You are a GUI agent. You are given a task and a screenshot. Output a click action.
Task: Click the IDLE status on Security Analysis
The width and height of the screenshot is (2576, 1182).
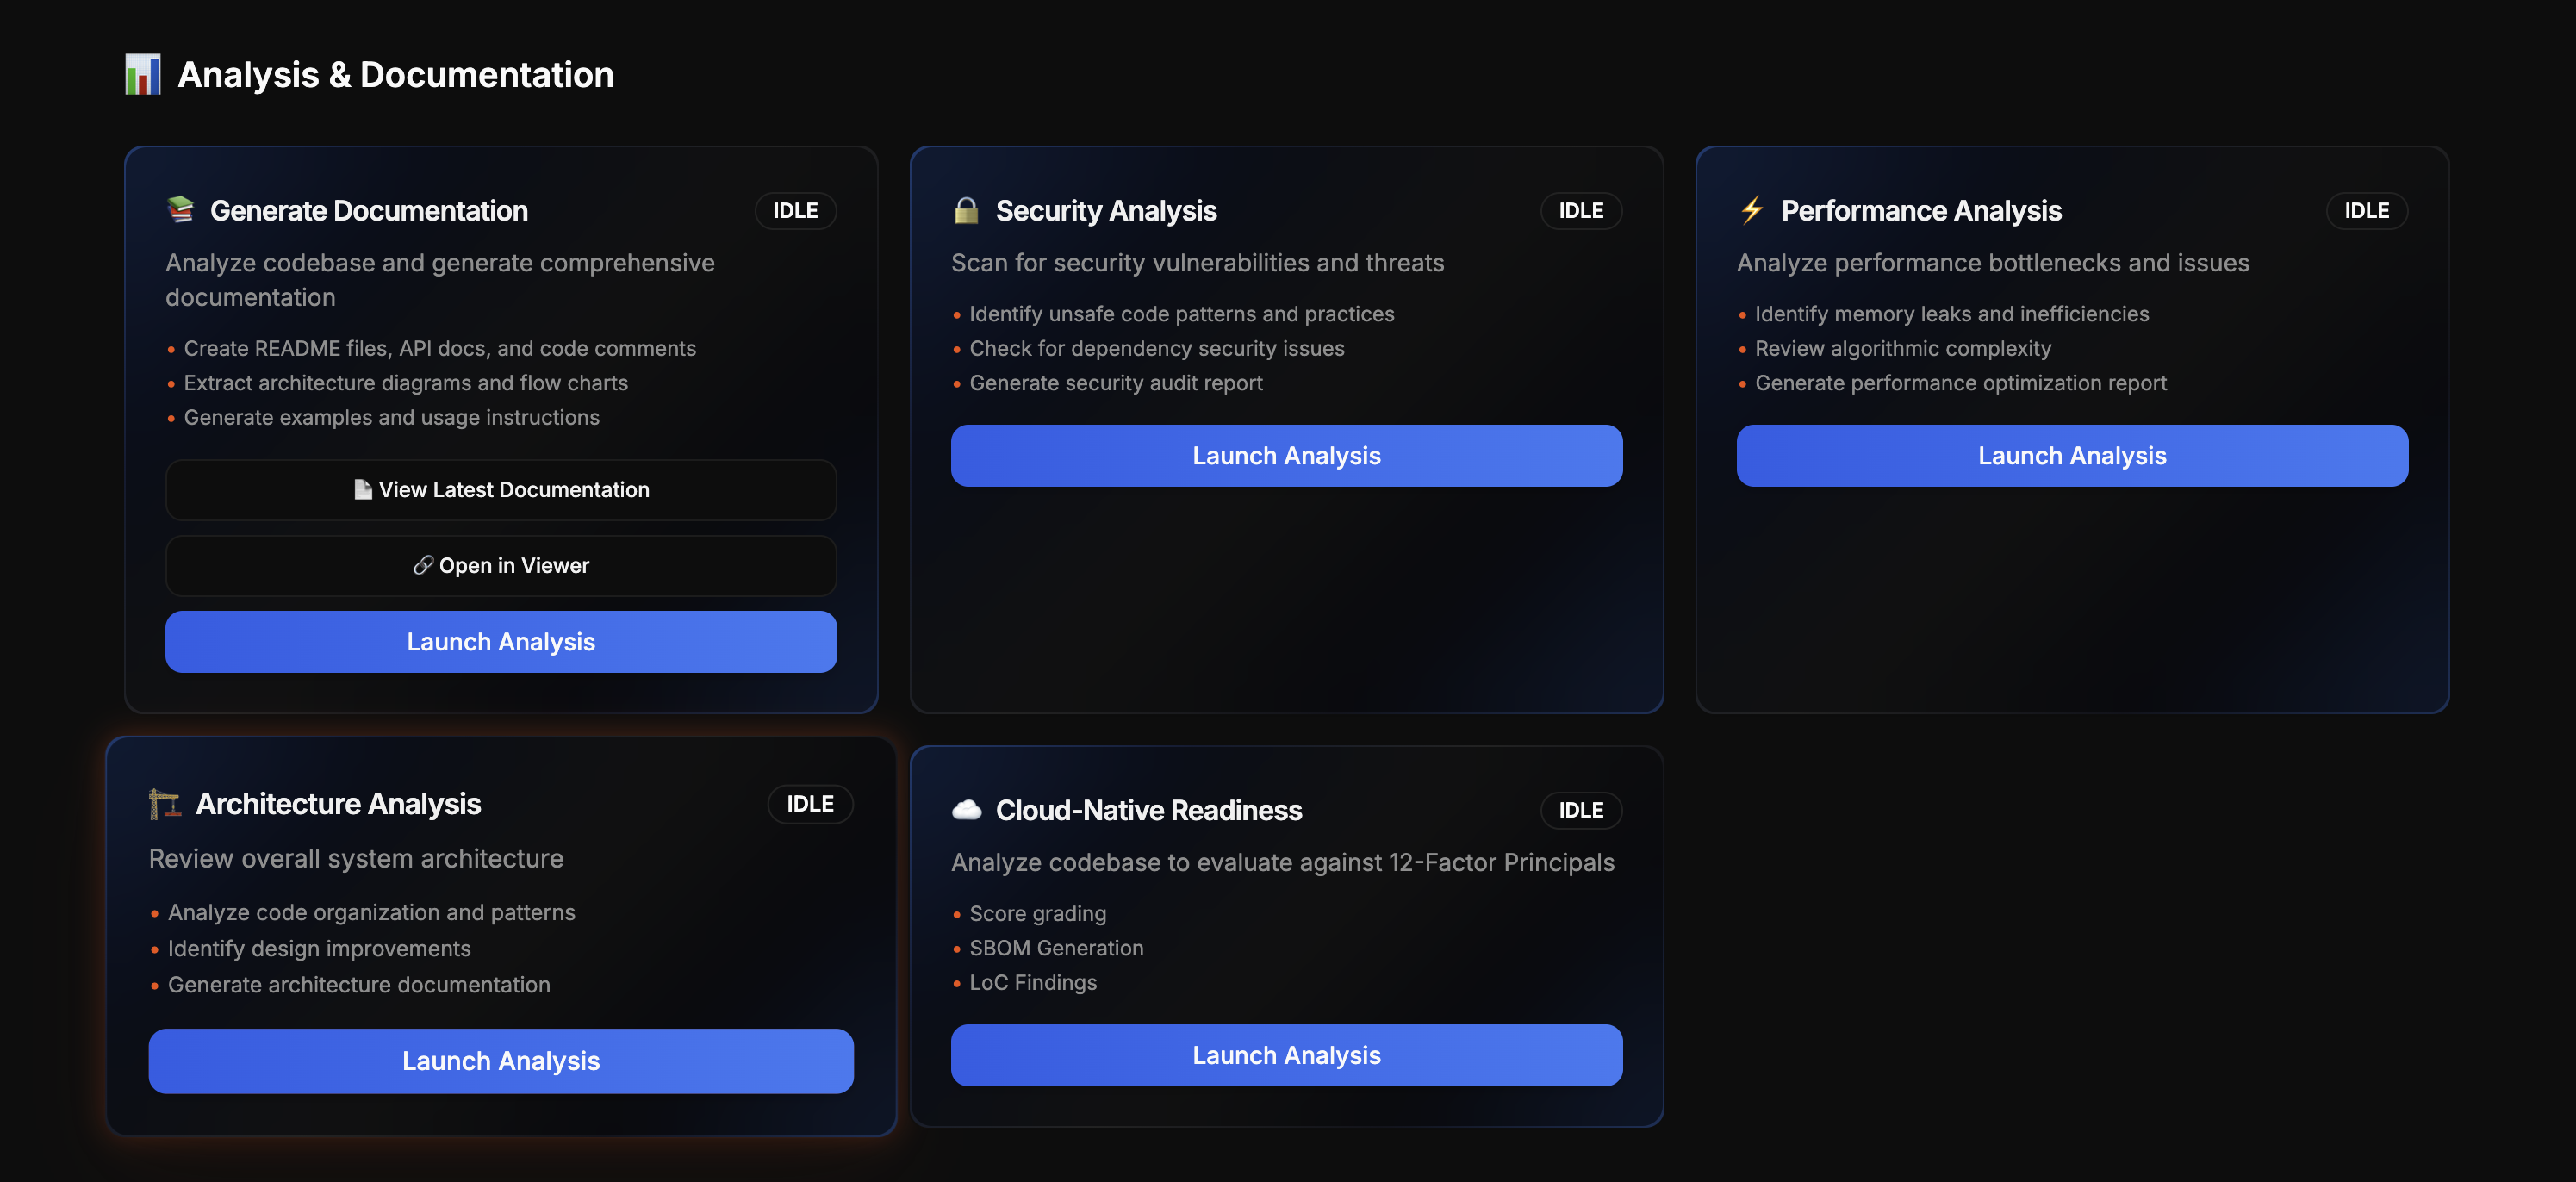click(1581, 210)
